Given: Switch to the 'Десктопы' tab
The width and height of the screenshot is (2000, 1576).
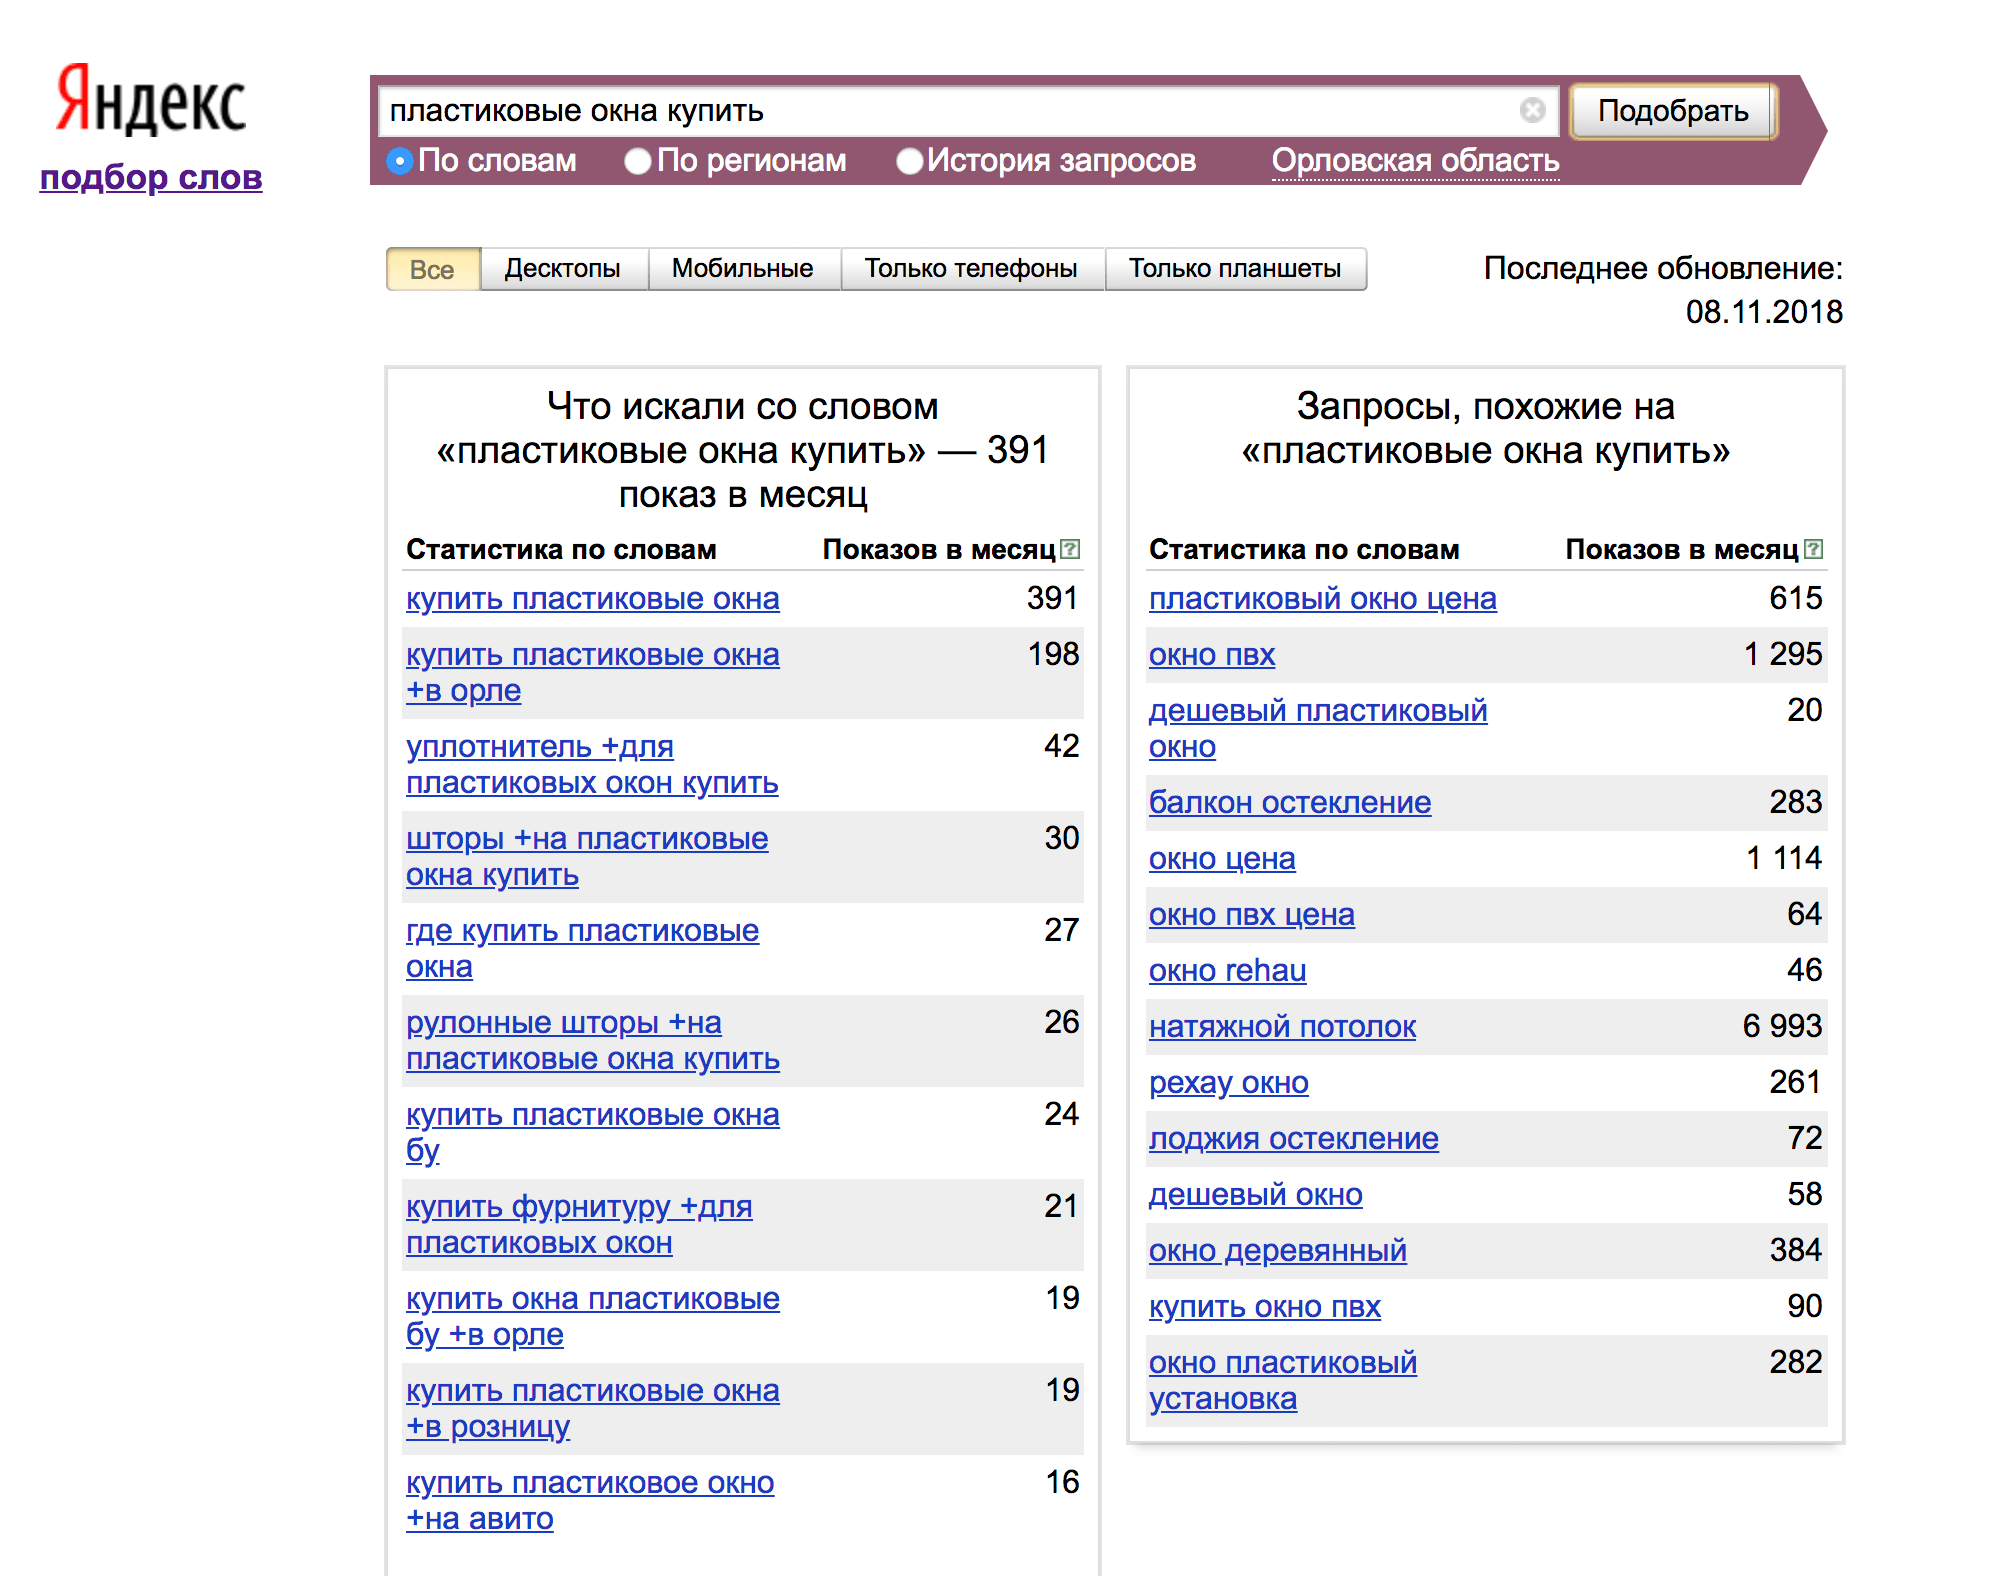Looking at the screenshot, I should [563, 269].
